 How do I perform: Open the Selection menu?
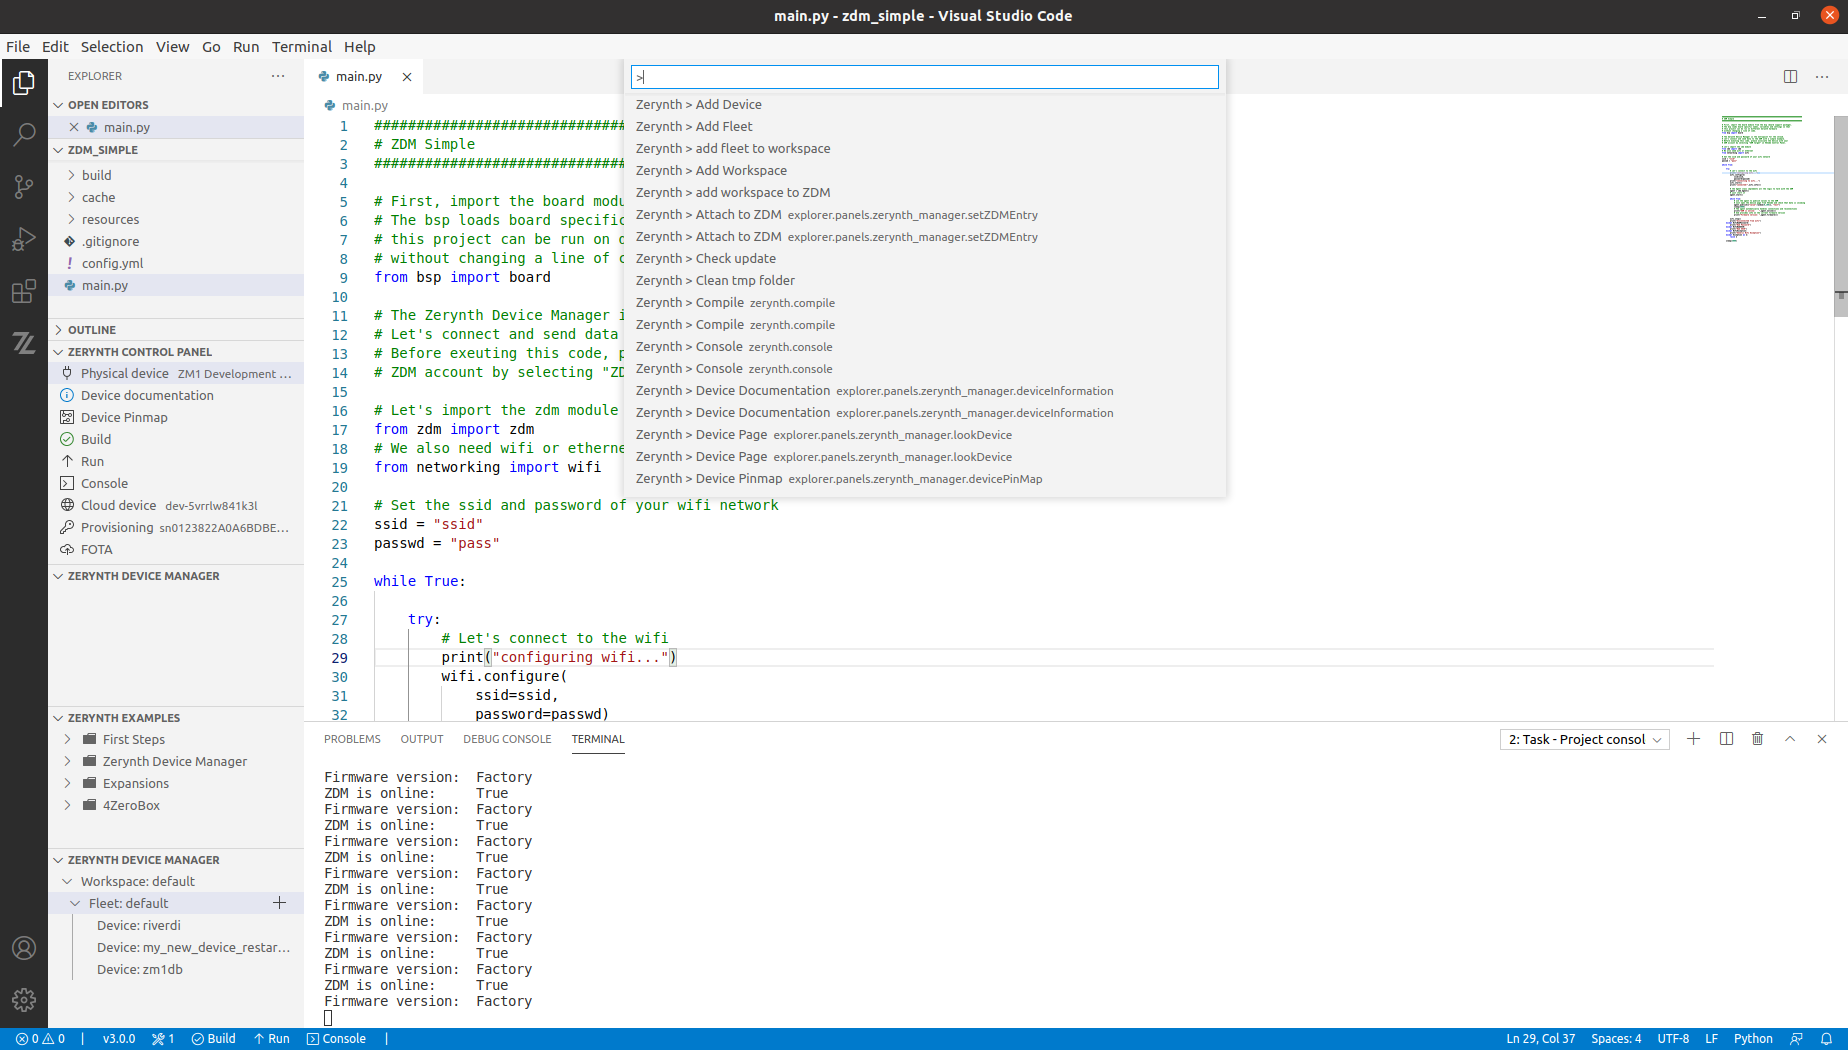[x=112, y=47]
